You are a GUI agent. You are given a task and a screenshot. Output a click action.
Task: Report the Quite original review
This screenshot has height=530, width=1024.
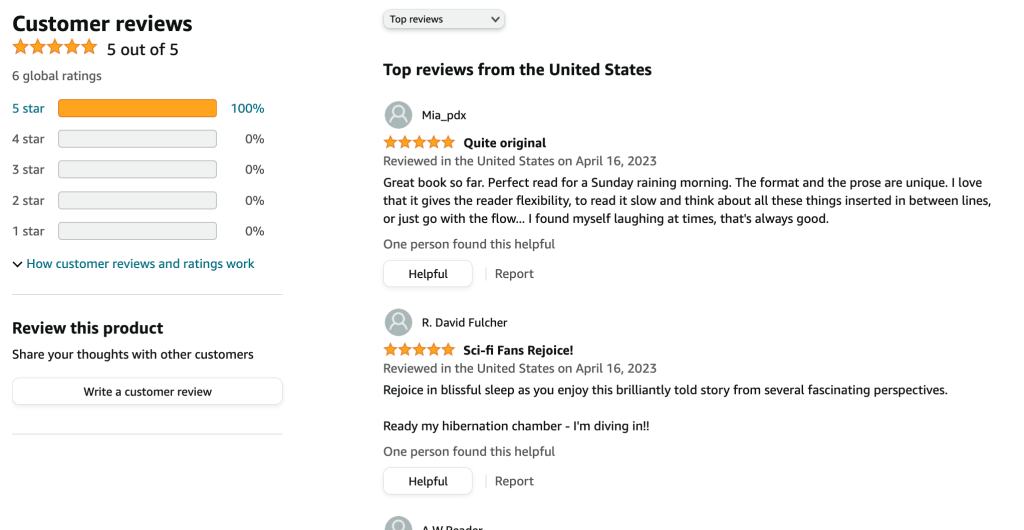(514, 274)
